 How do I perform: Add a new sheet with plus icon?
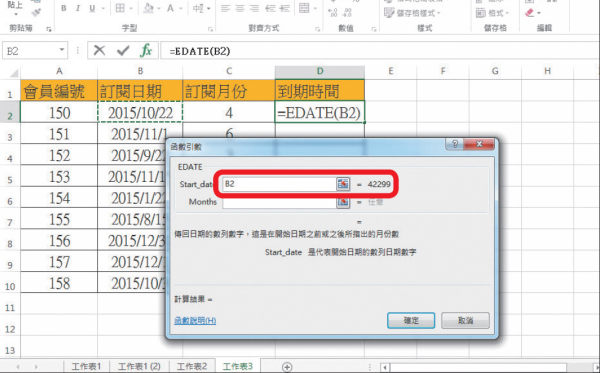[x=287, y=367]
